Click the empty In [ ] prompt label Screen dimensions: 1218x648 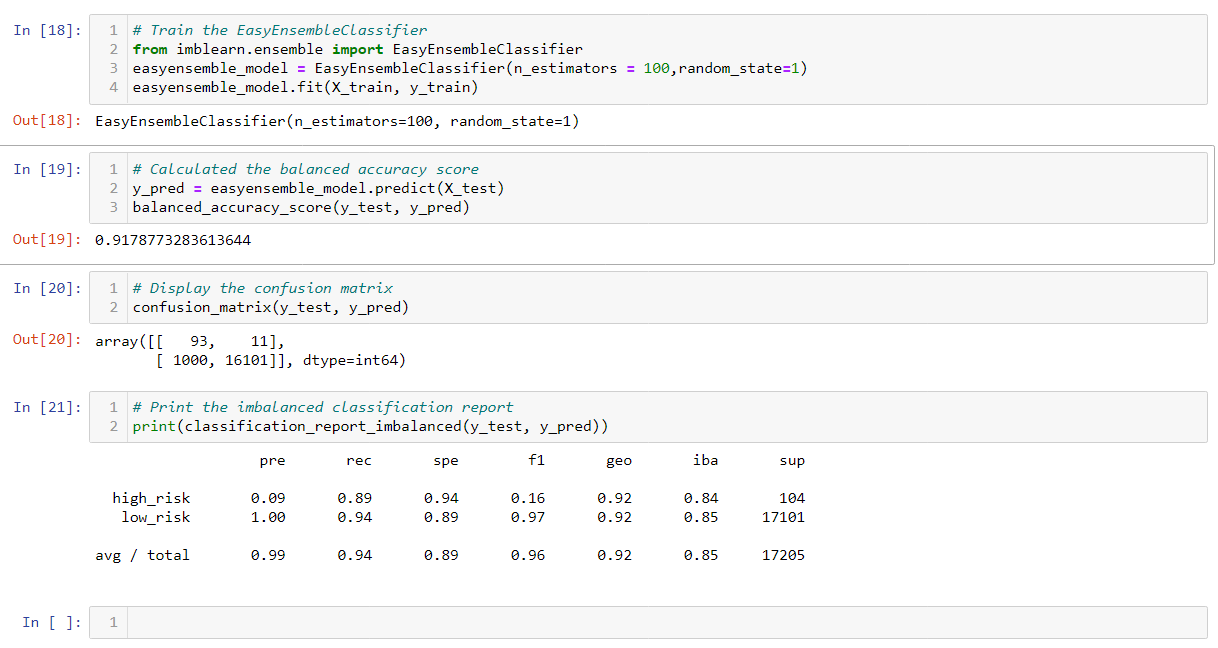[52, 622]
